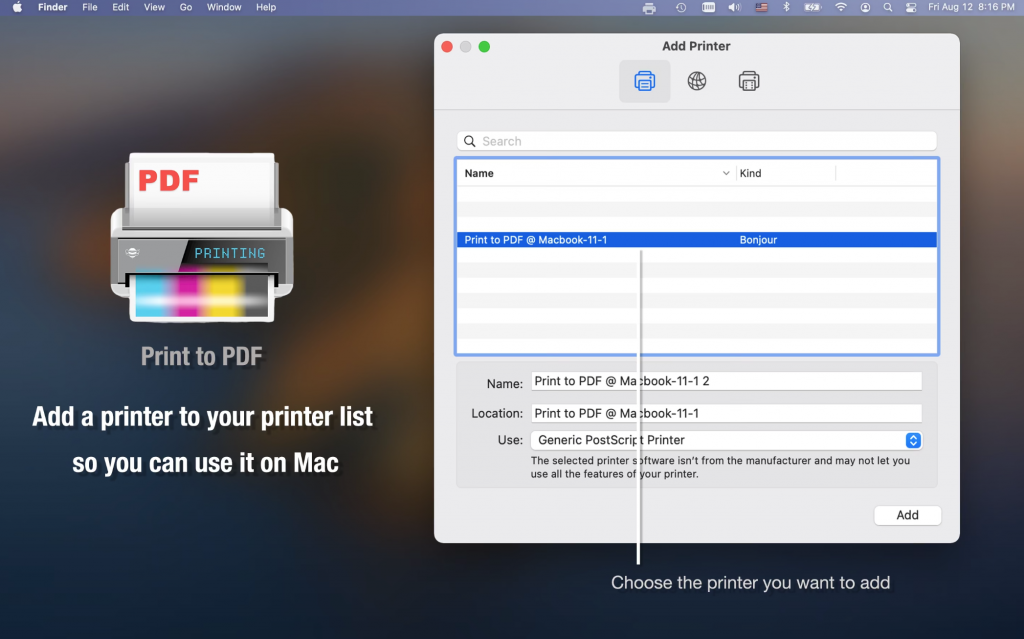Open the IP printer globe icon
The width and height of the screenshot is (1024, 639).
pos(696,81)
